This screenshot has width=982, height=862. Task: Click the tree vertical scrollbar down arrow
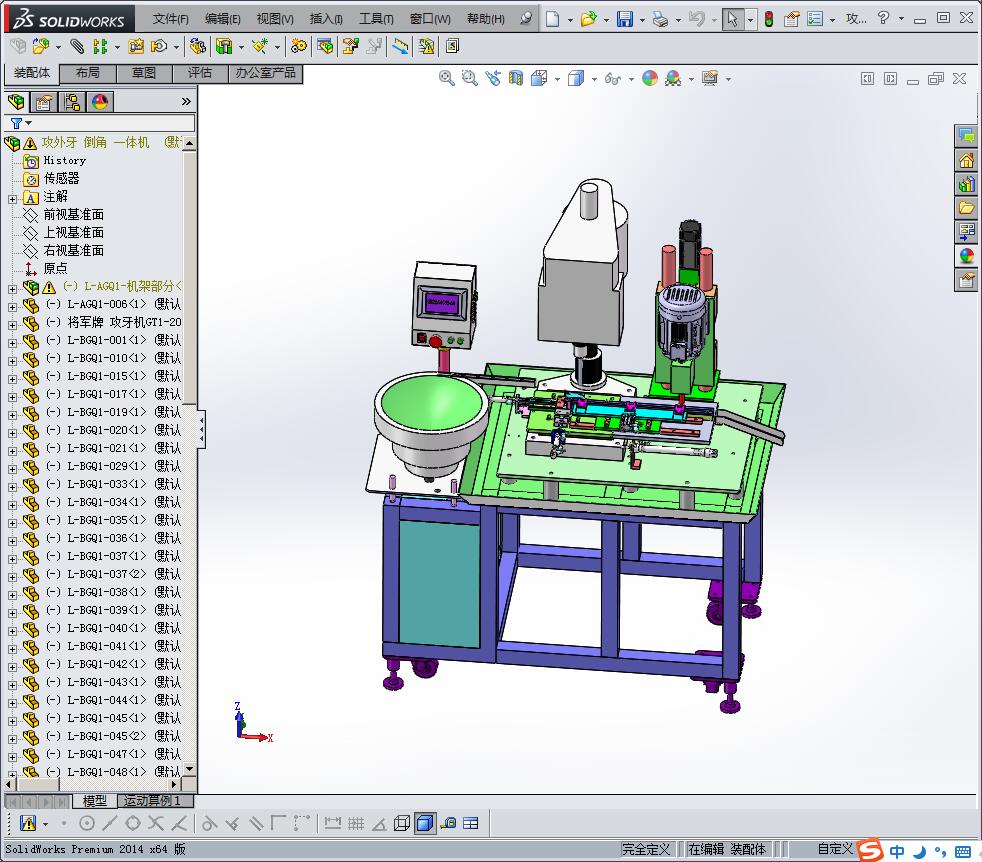[189, 769]
